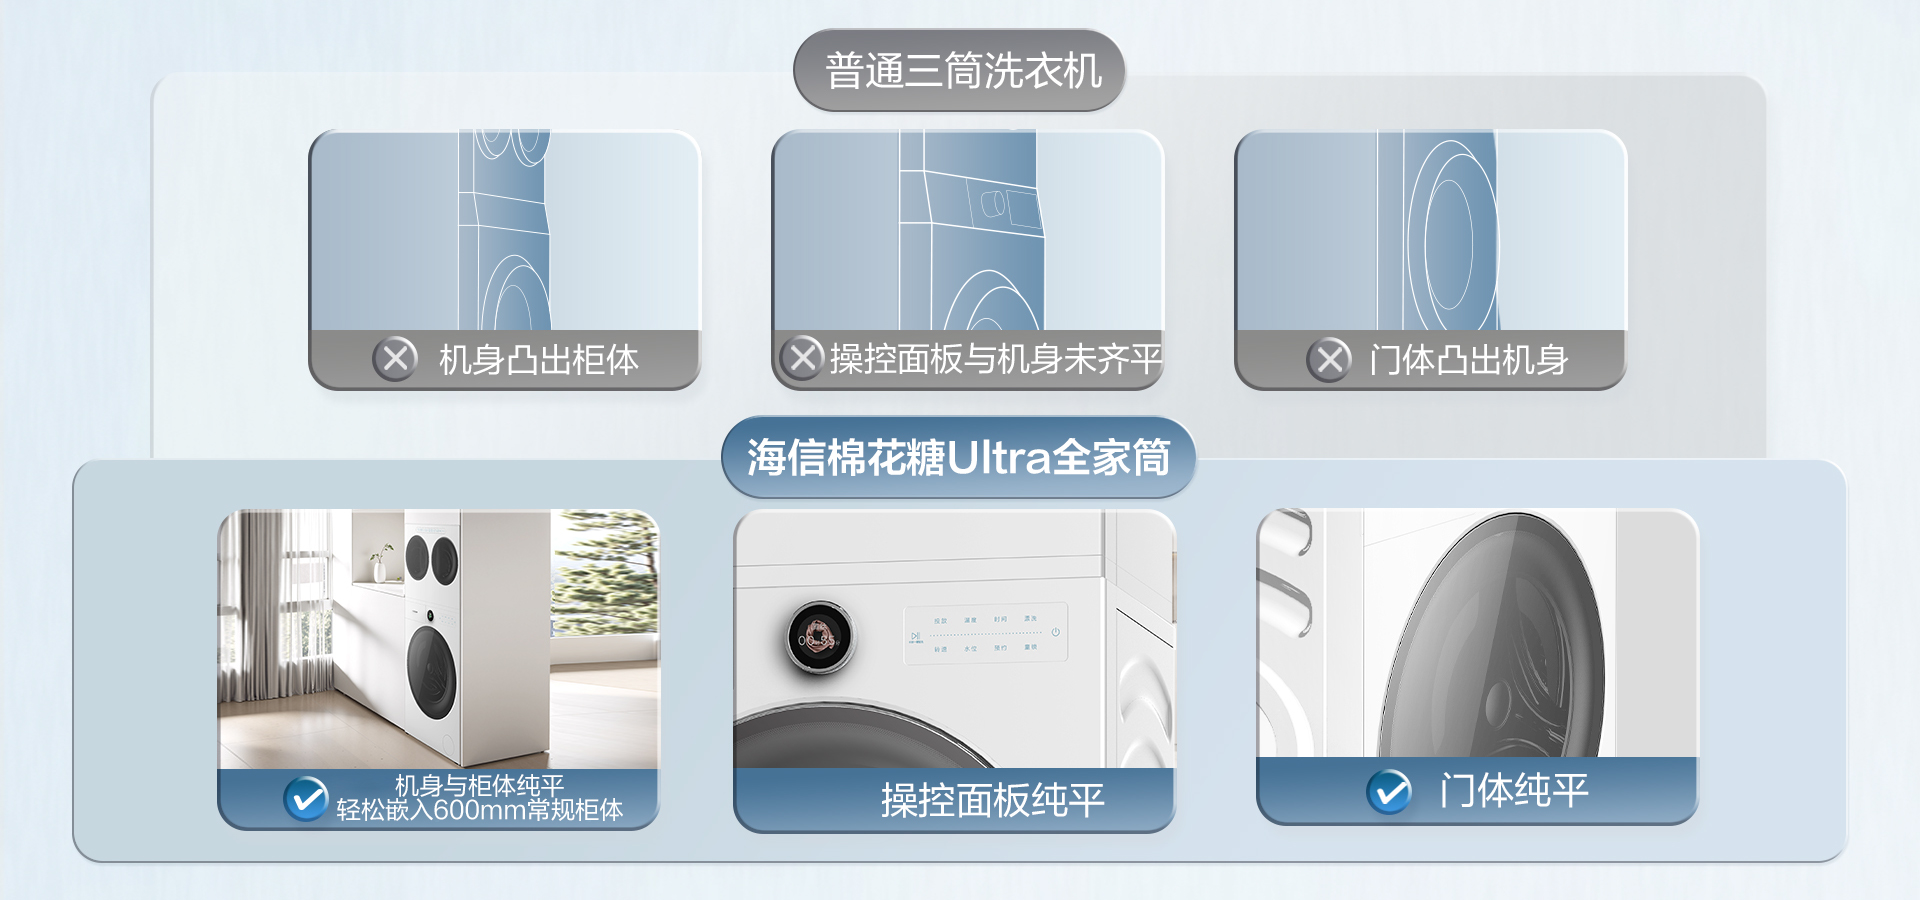The width and height of the screenshot is (1920, 900).
Task: Click the power icon on the washer touch panel
Action: (1055, 632)
